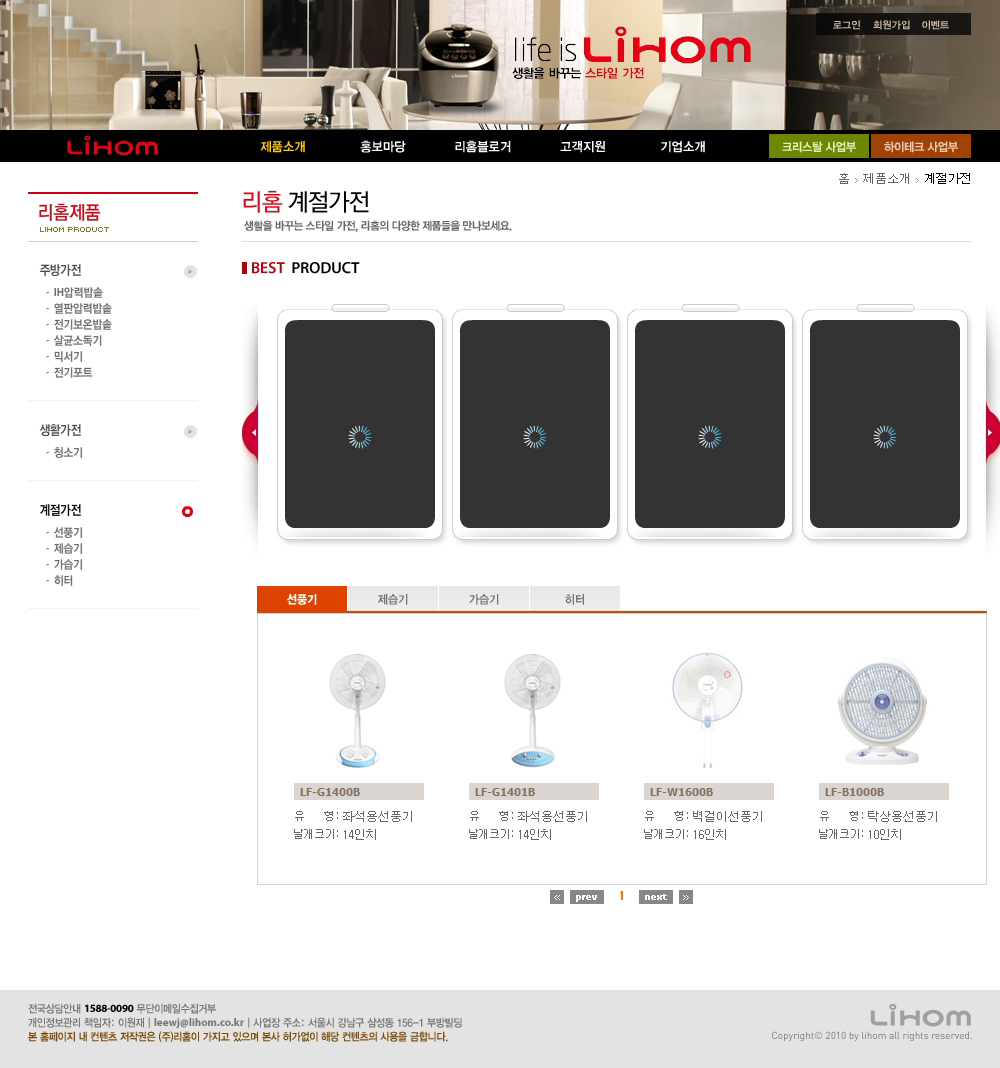Click the red right carousel arrow

tap(993, 433)
